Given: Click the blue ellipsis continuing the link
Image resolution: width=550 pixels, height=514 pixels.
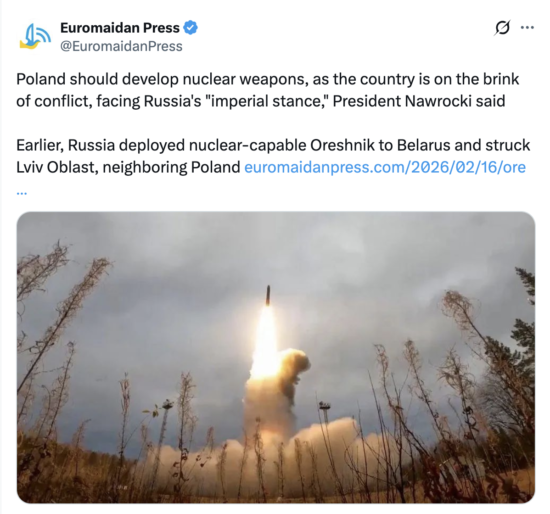Looking at the screenshot, I should coord(22,193).
